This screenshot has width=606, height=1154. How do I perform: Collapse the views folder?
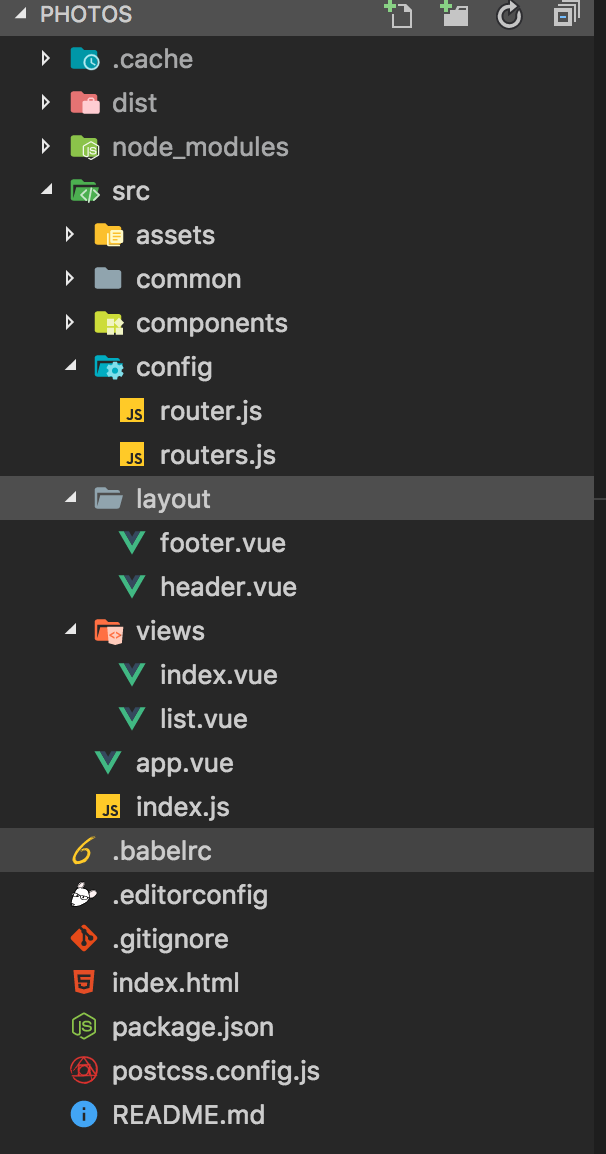click(x=69, y=630)
